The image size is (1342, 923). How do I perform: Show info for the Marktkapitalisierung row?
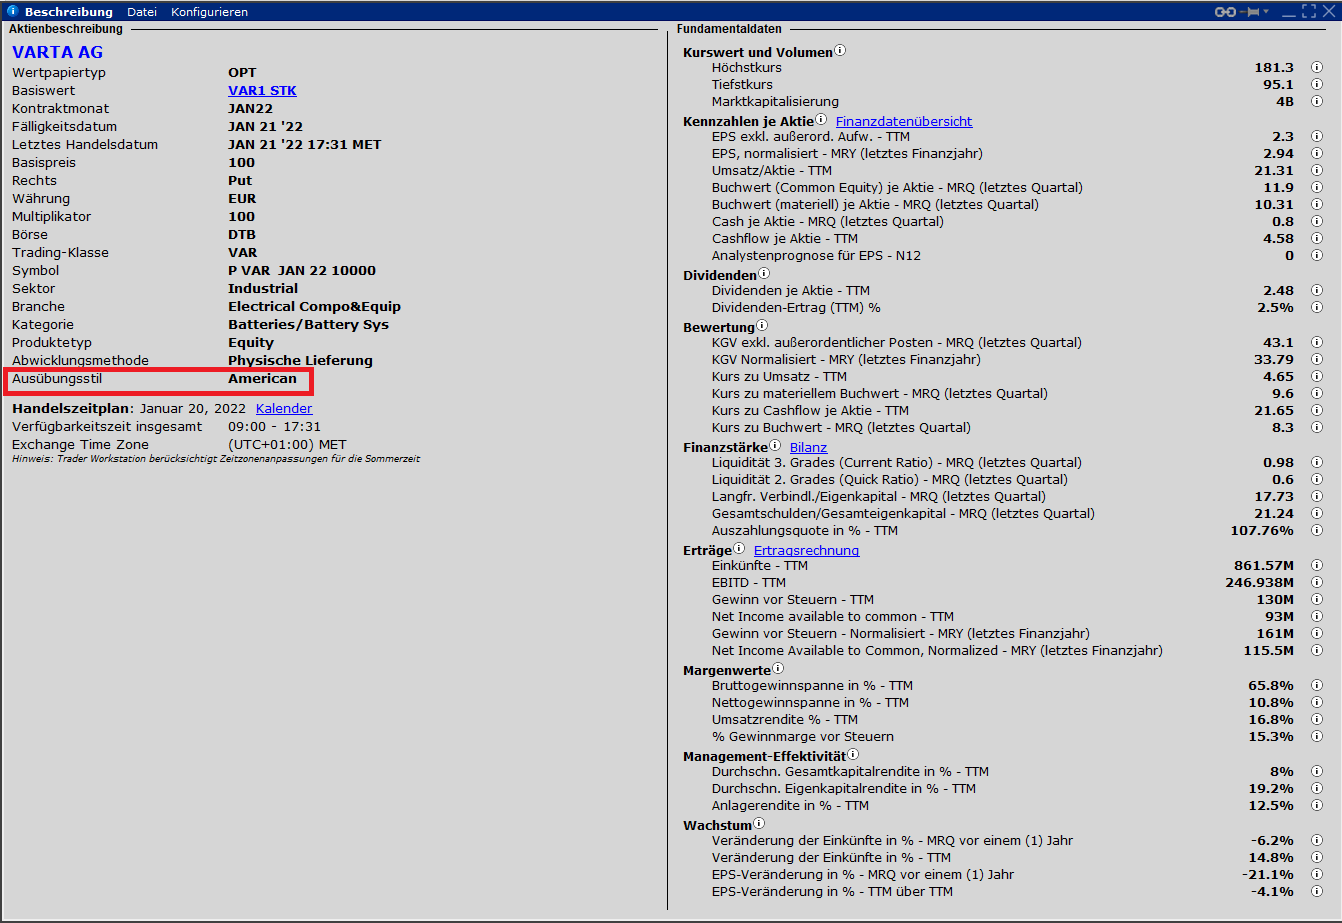(x=1317, y=102)
